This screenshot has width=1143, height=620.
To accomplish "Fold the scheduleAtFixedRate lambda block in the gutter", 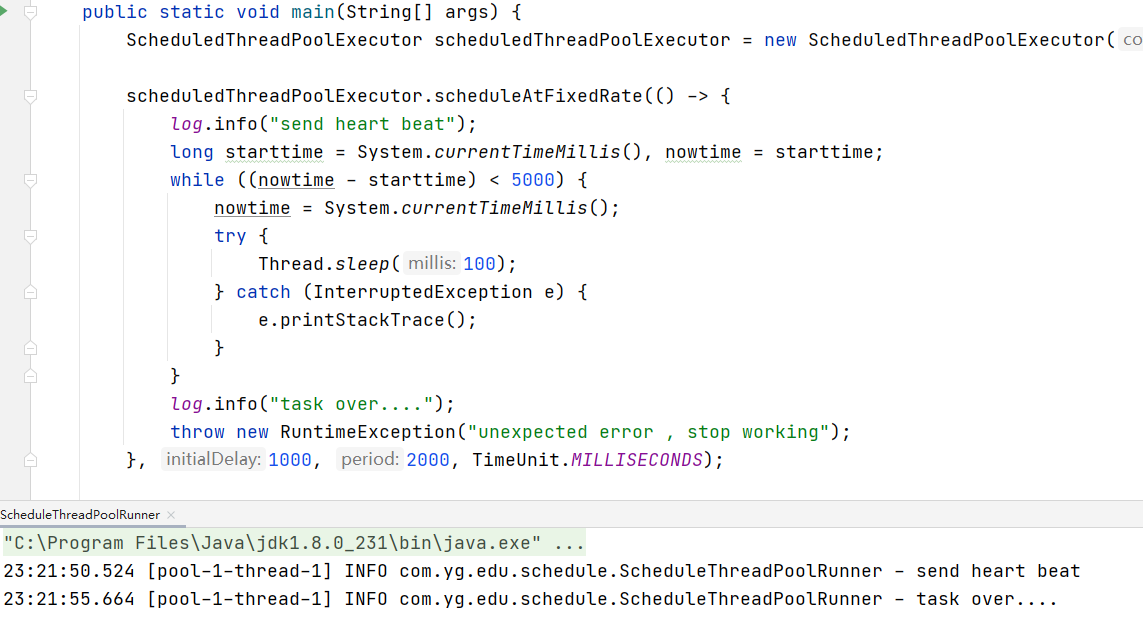I will [x=30, y=96].
